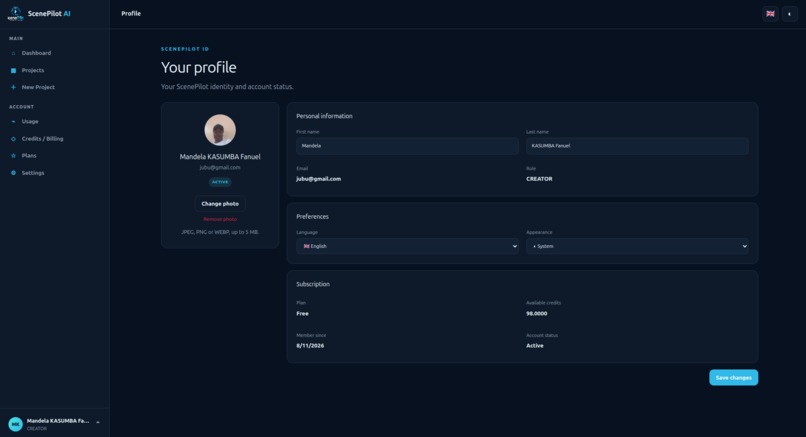Viewport: 806px width, 437px height.
Task: Click the Projects icon in sidebar
Action: pyautogui.click(x=13, y=70)
